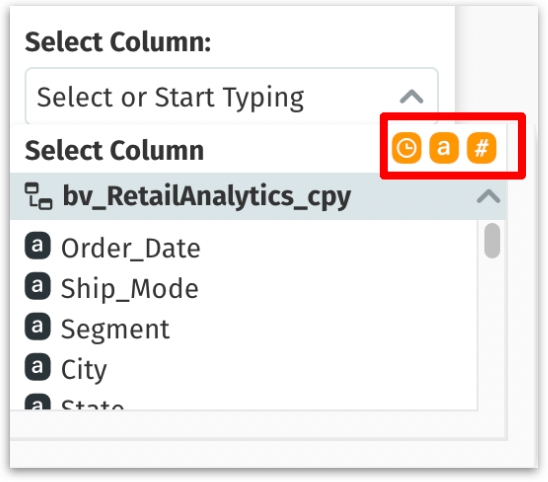Click the bv_RetailAnalytics_cpy group header

pyautogui.click(x=258, y=196)
